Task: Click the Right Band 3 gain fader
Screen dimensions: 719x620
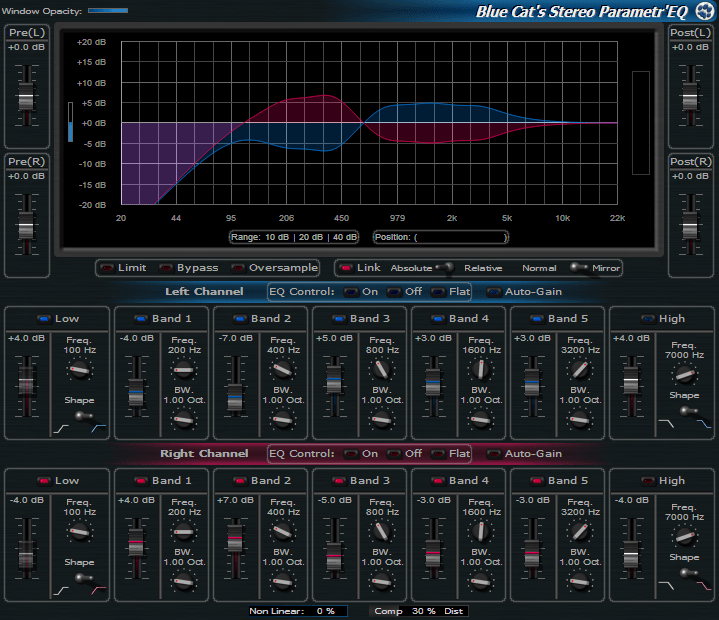Action: pos(334,556)
